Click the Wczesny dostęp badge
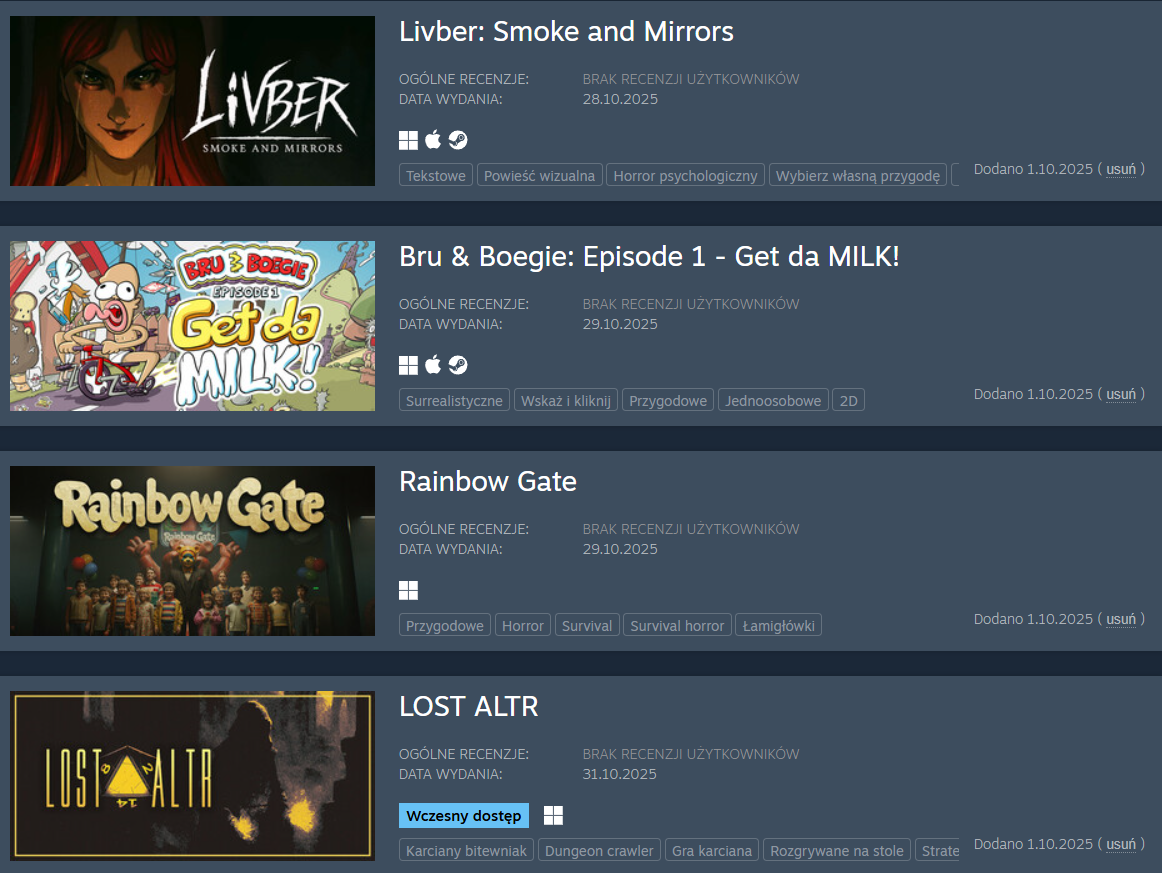The width and height of the screenshot is (1162, 873). click(x=464, y=816)
